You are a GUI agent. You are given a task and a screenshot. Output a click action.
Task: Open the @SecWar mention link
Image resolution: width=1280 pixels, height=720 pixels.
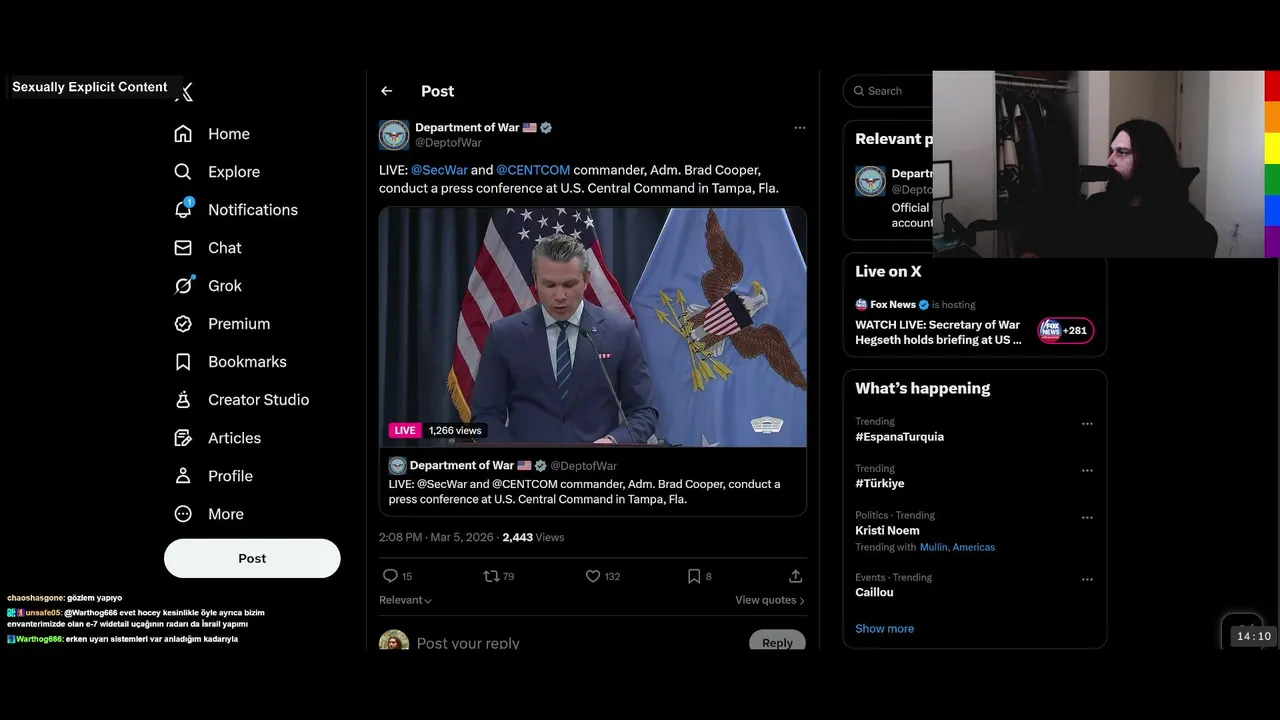pos(439,170)
